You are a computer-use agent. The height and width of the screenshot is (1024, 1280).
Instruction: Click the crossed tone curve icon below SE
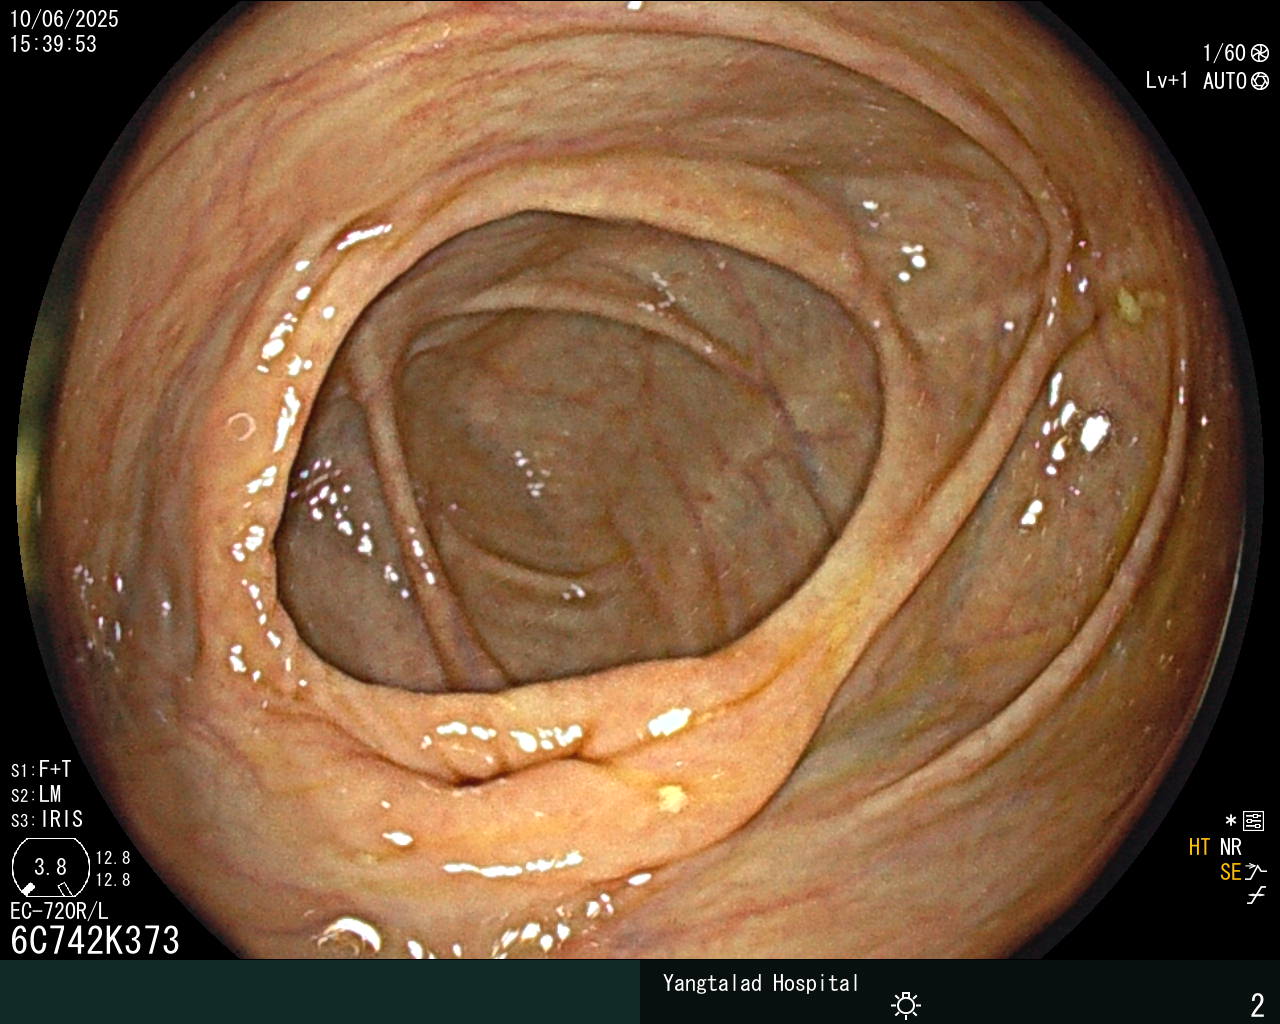(x=1256, y=896)
